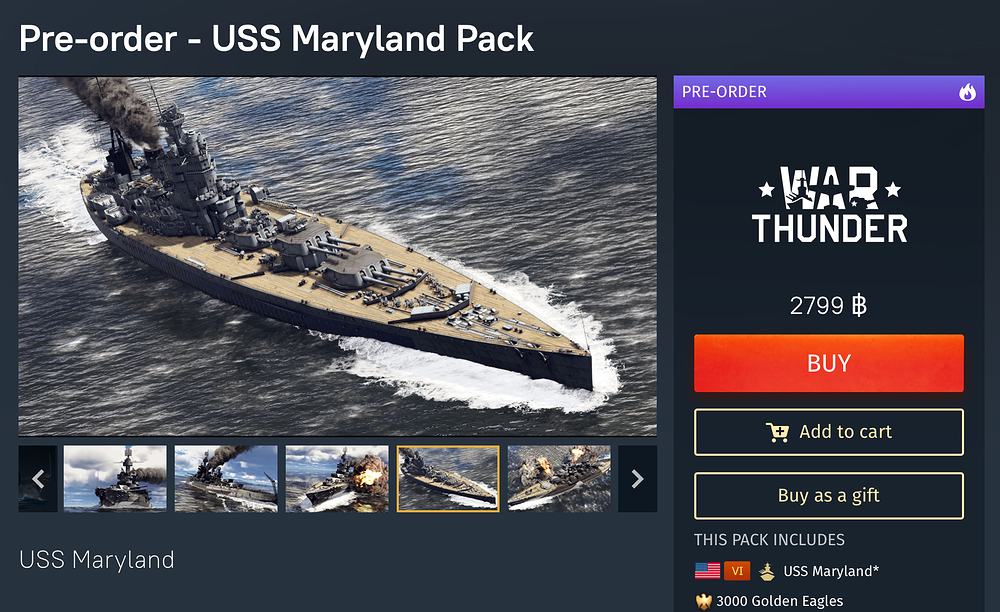Click the flame icon on Pre-order banner
This screenshot has width=1000, height=612.
967,92
